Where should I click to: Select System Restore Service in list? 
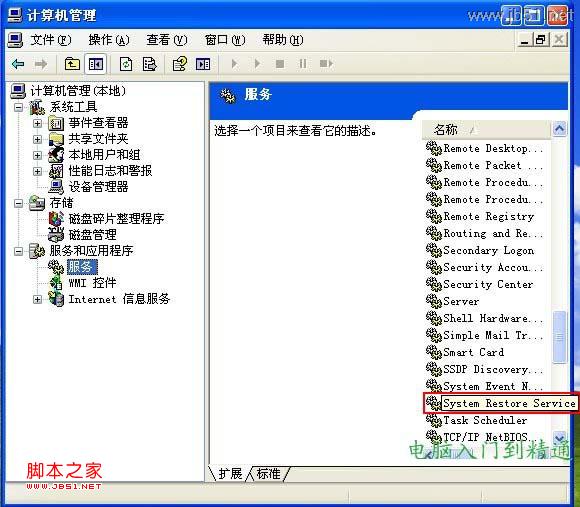509,403
